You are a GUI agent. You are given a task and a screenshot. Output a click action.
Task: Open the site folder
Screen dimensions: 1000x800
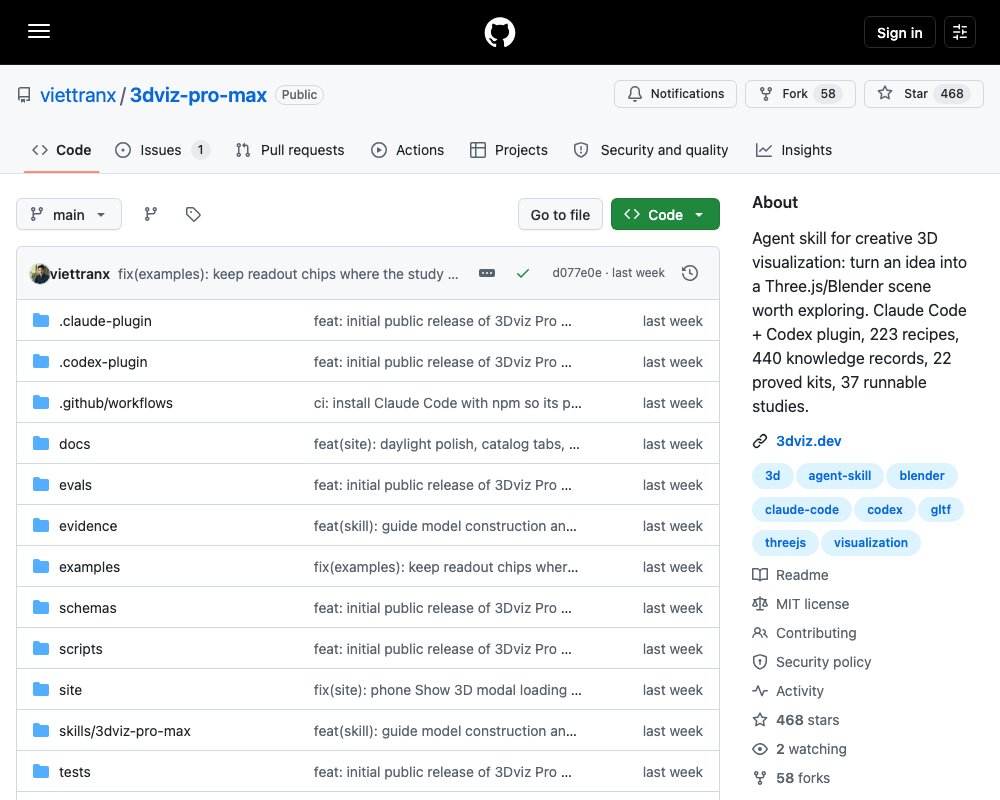(x=70, y=690)
